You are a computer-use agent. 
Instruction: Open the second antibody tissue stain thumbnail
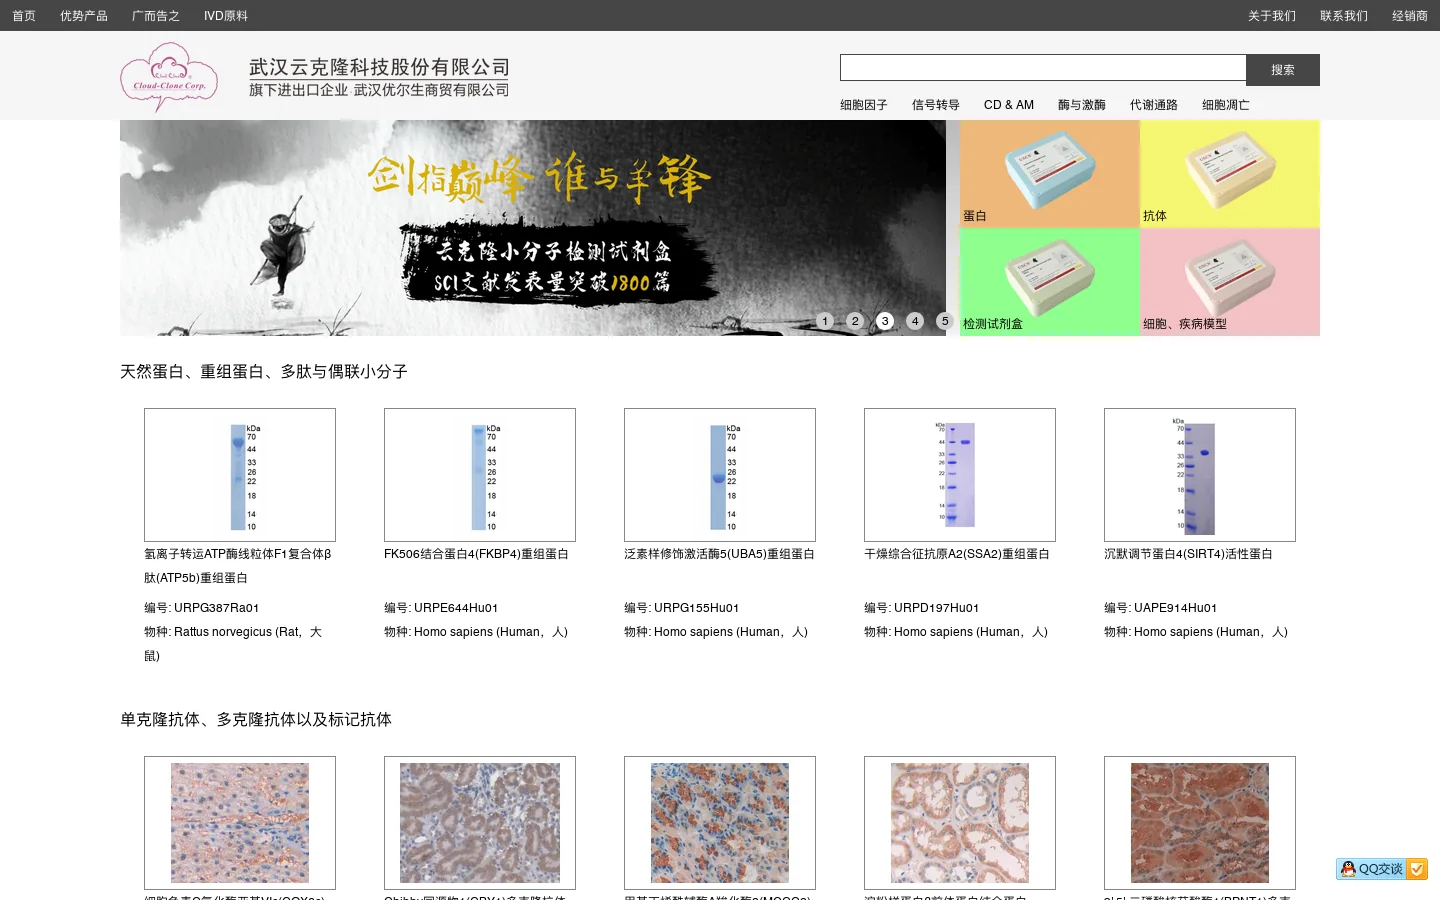click(x=480, y=823)
